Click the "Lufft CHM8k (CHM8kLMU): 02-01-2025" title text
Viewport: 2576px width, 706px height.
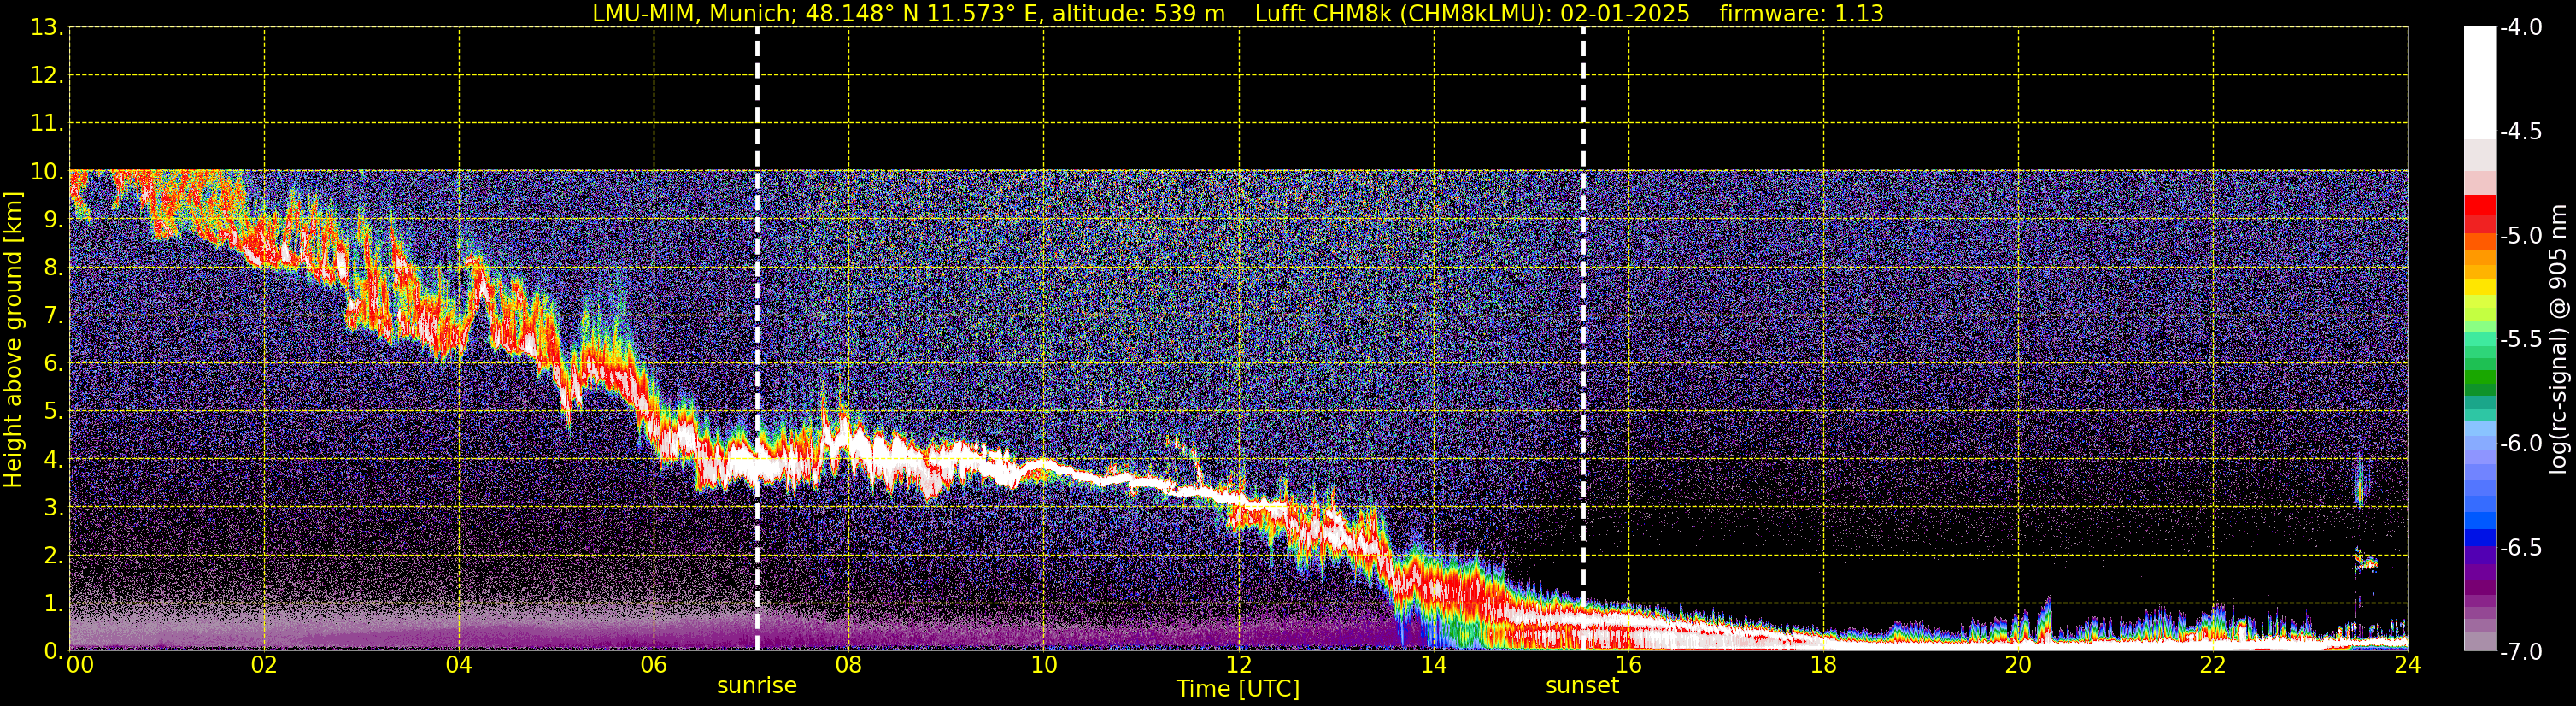(1472, 14)
